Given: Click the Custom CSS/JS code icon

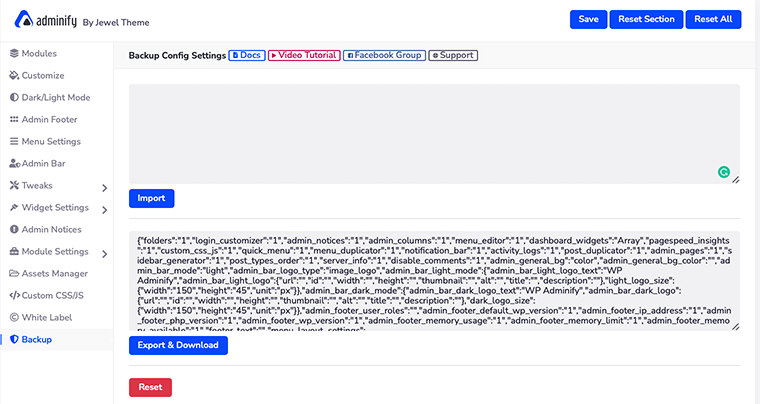Looking at the screenshot, I should pos(14,295).
